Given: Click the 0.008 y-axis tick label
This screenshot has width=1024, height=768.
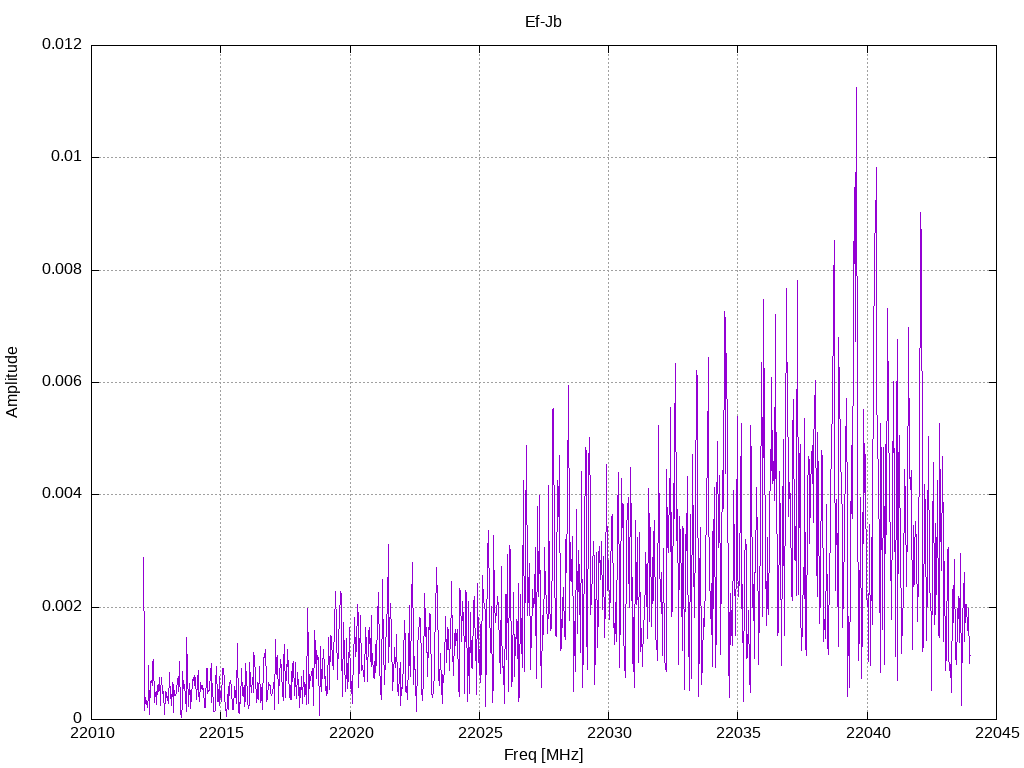Looking at the screenshot, I should (61, 270).
